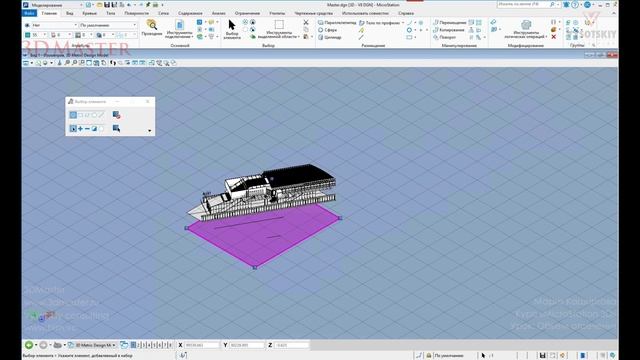Click the Fit View icon in view toolbar

[89, 63]
